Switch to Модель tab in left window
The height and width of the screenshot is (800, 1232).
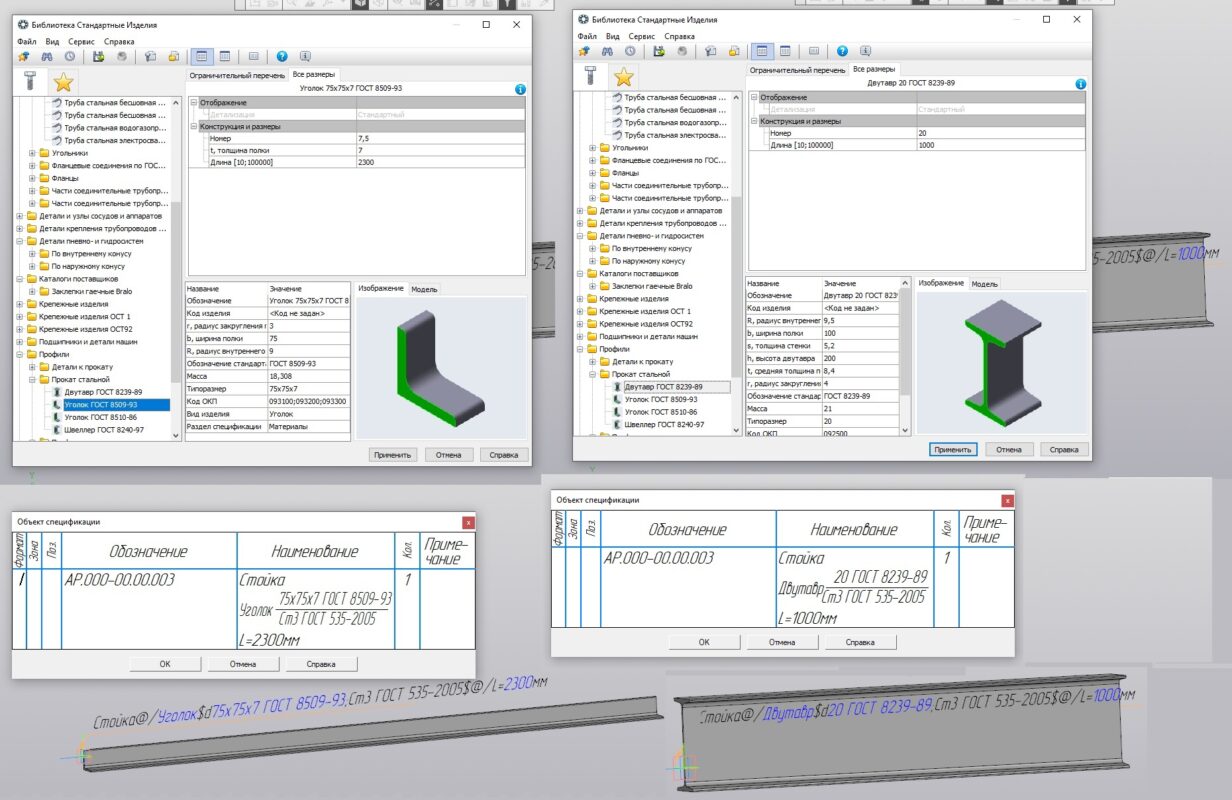point(425,289)
